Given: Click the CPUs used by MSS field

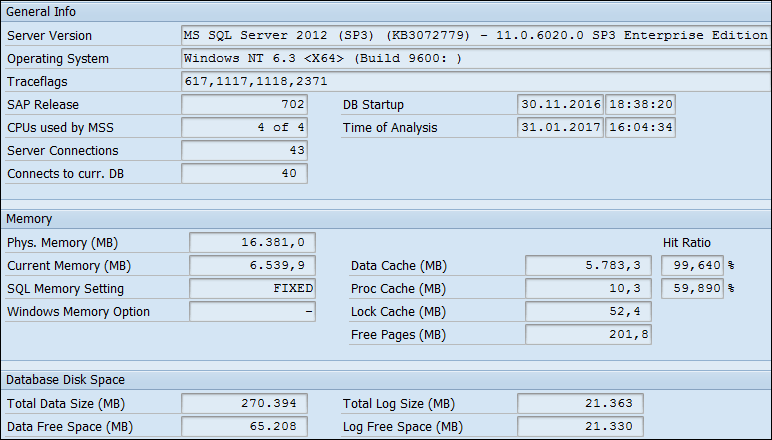Looking at the screenshot, I should click(244, 127).
